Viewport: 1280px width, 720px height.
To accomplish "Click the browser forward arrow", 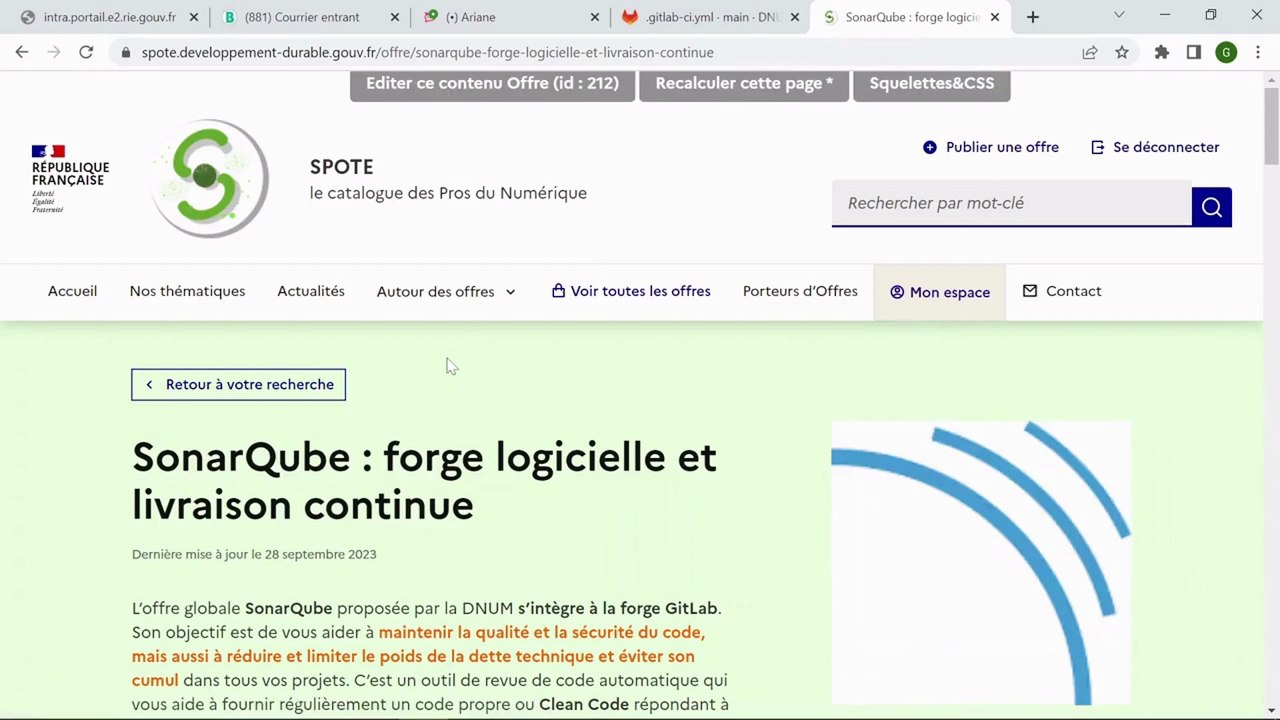I will [x=54, y=52].
